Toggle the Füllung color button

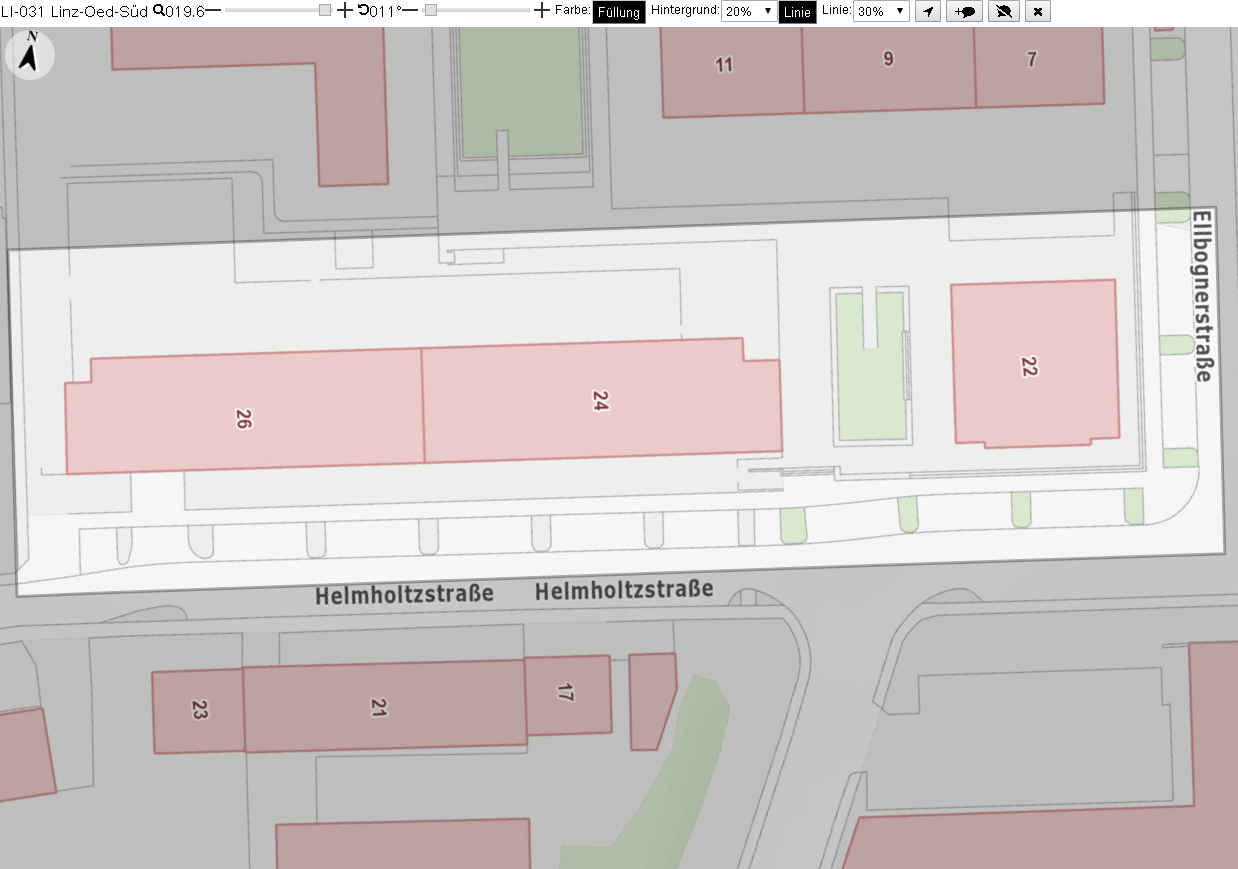(619, 12)
